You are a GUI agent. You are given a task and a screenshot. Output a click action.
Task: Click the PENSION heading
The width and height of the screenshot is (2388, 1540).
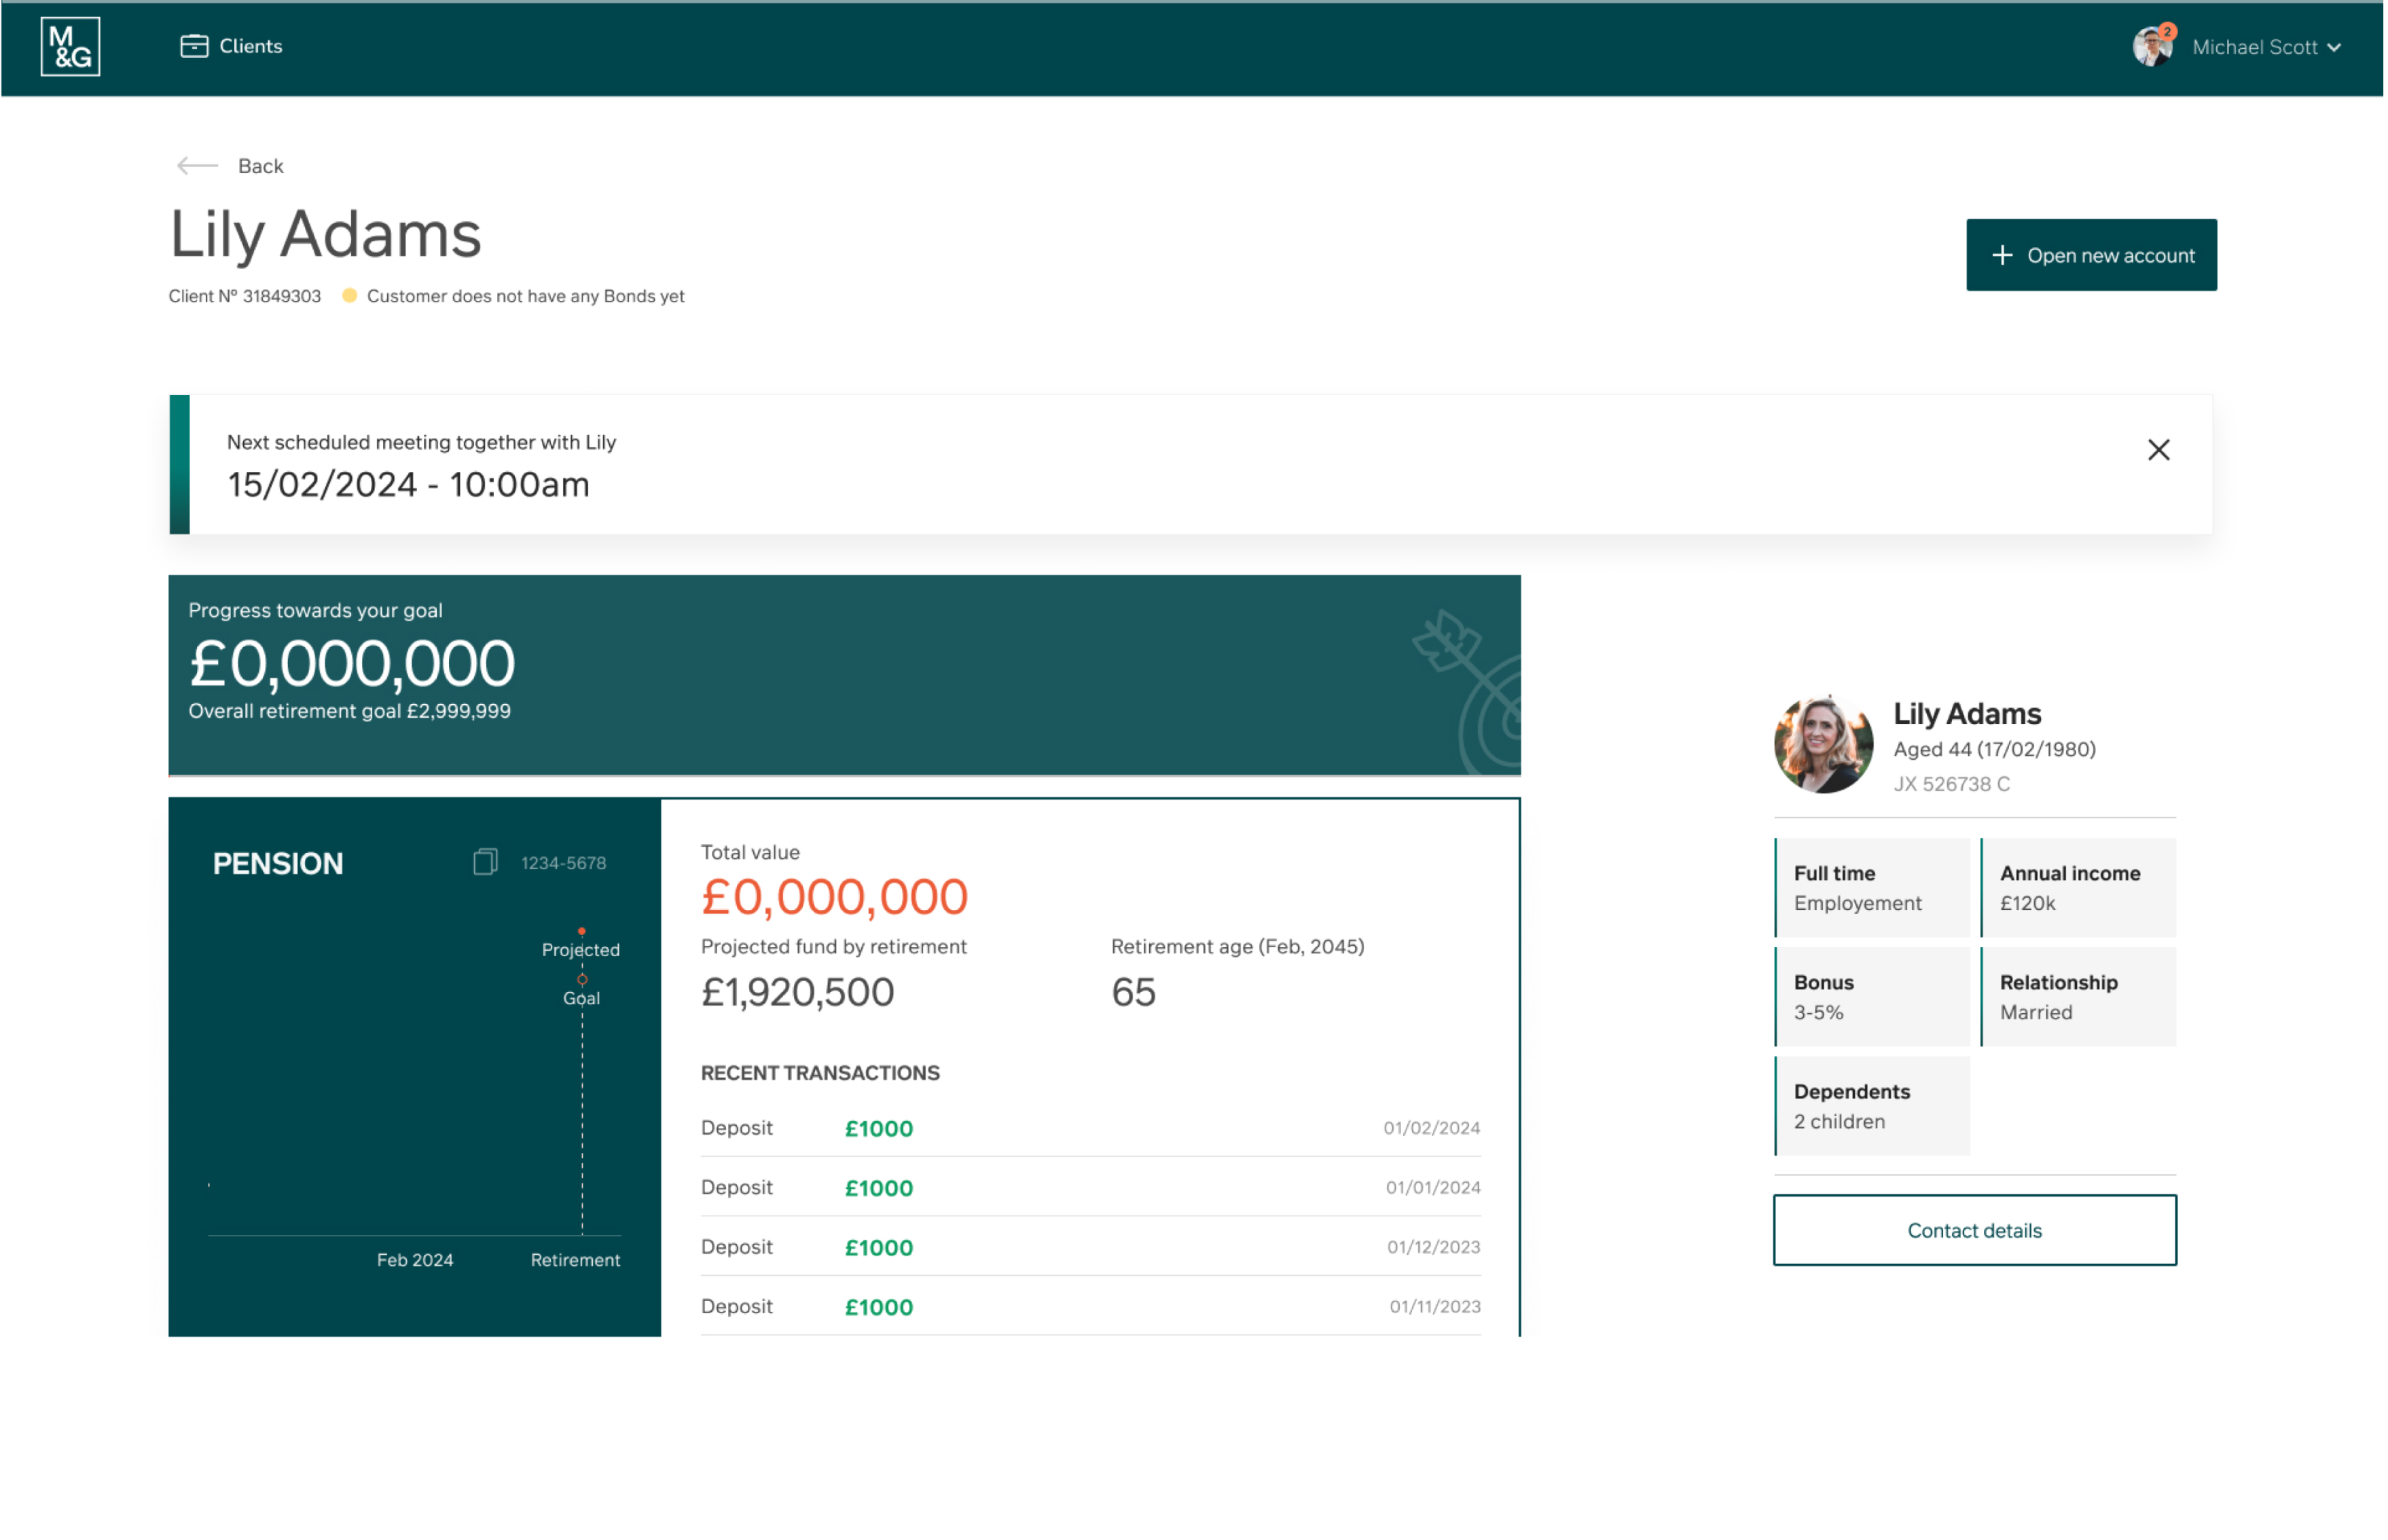(x=278, y=864)
